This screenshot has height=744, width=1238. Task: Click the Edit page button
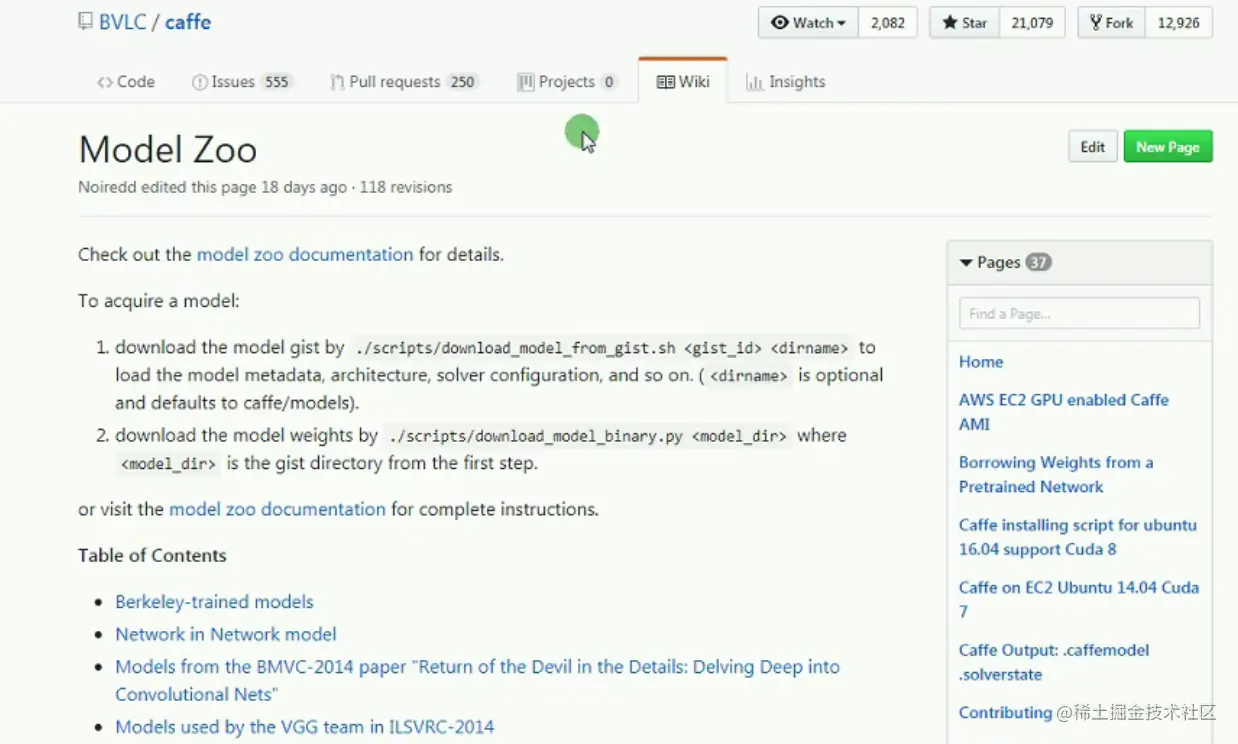coord(1092,147)
